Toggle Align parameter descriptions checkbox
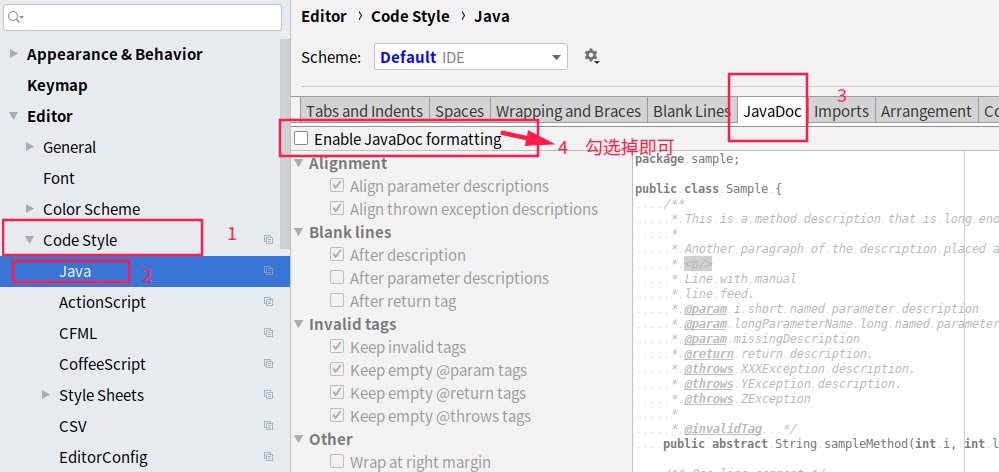The width and height of the screenshot is (999, 472). pos(337,186)
